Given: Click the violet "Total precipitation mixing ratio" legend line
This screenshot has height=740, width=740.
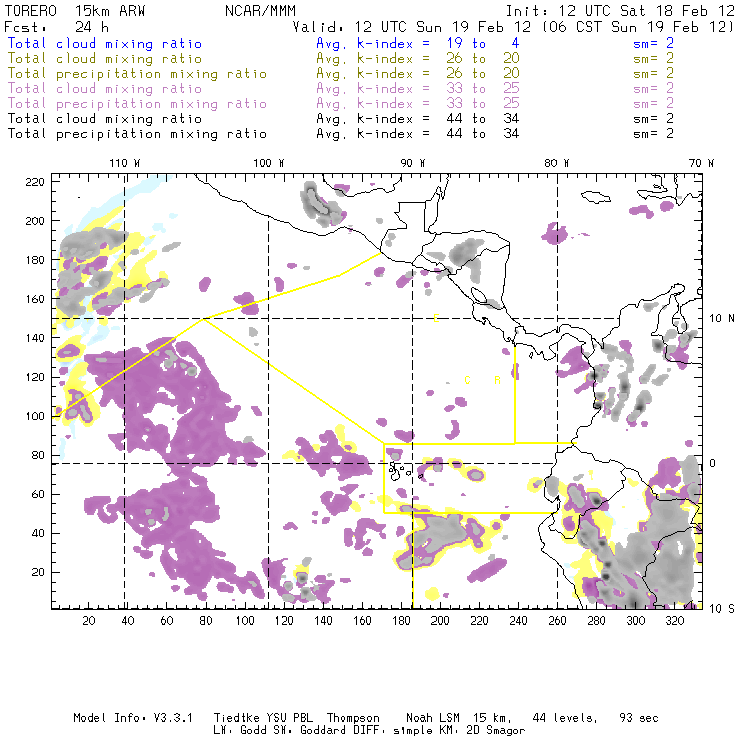Looking at the screenshot, I should [137, 104].
